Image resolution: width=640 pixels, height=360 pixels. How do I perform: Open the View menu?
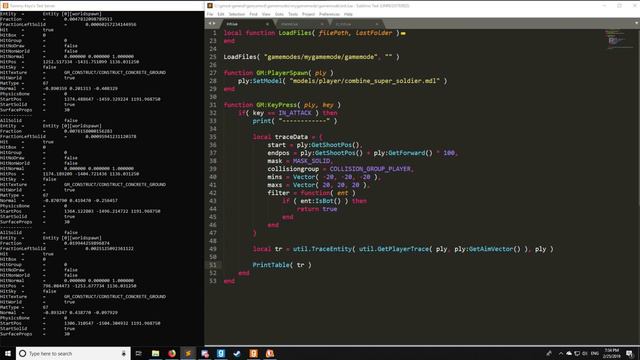(266, 14)
